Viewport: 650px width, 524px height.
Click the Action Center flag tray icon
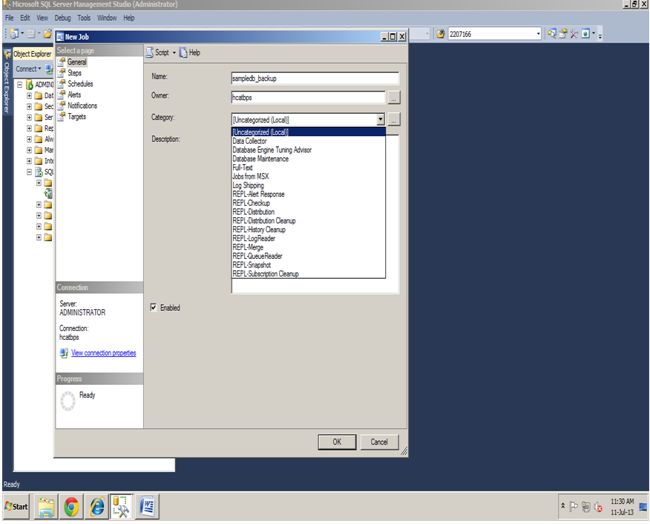pyautogui.click(x=574, y=507)
